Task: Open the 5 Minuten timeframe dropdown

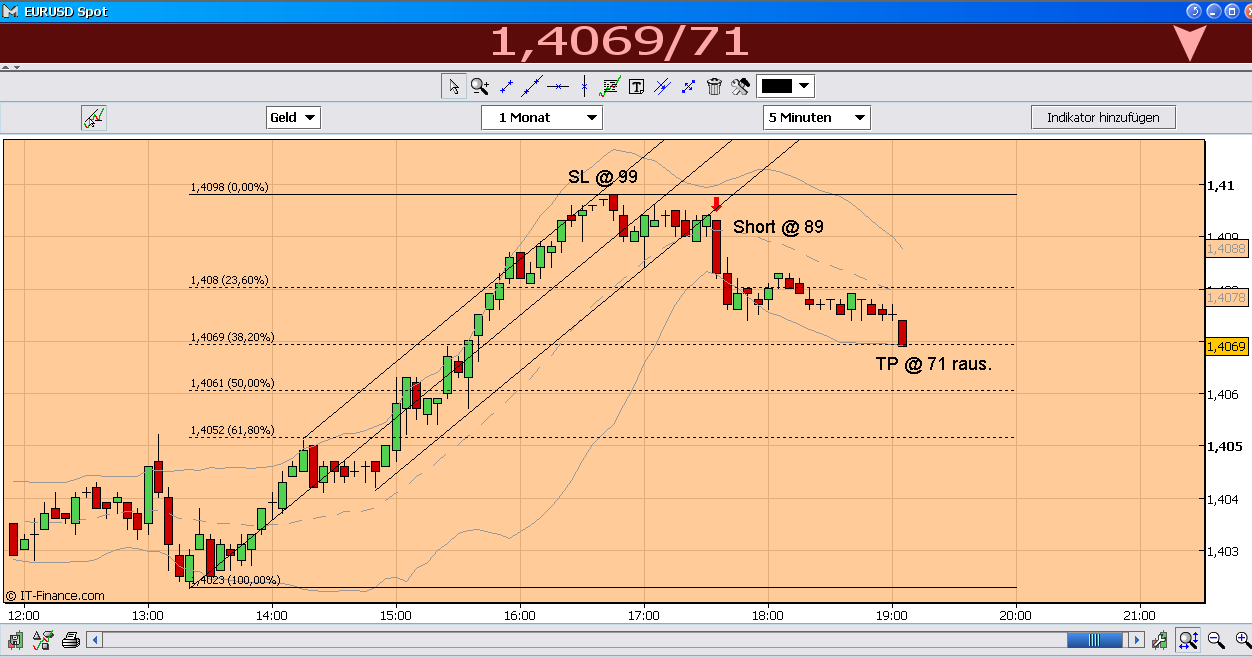Action: click(816, 118)
